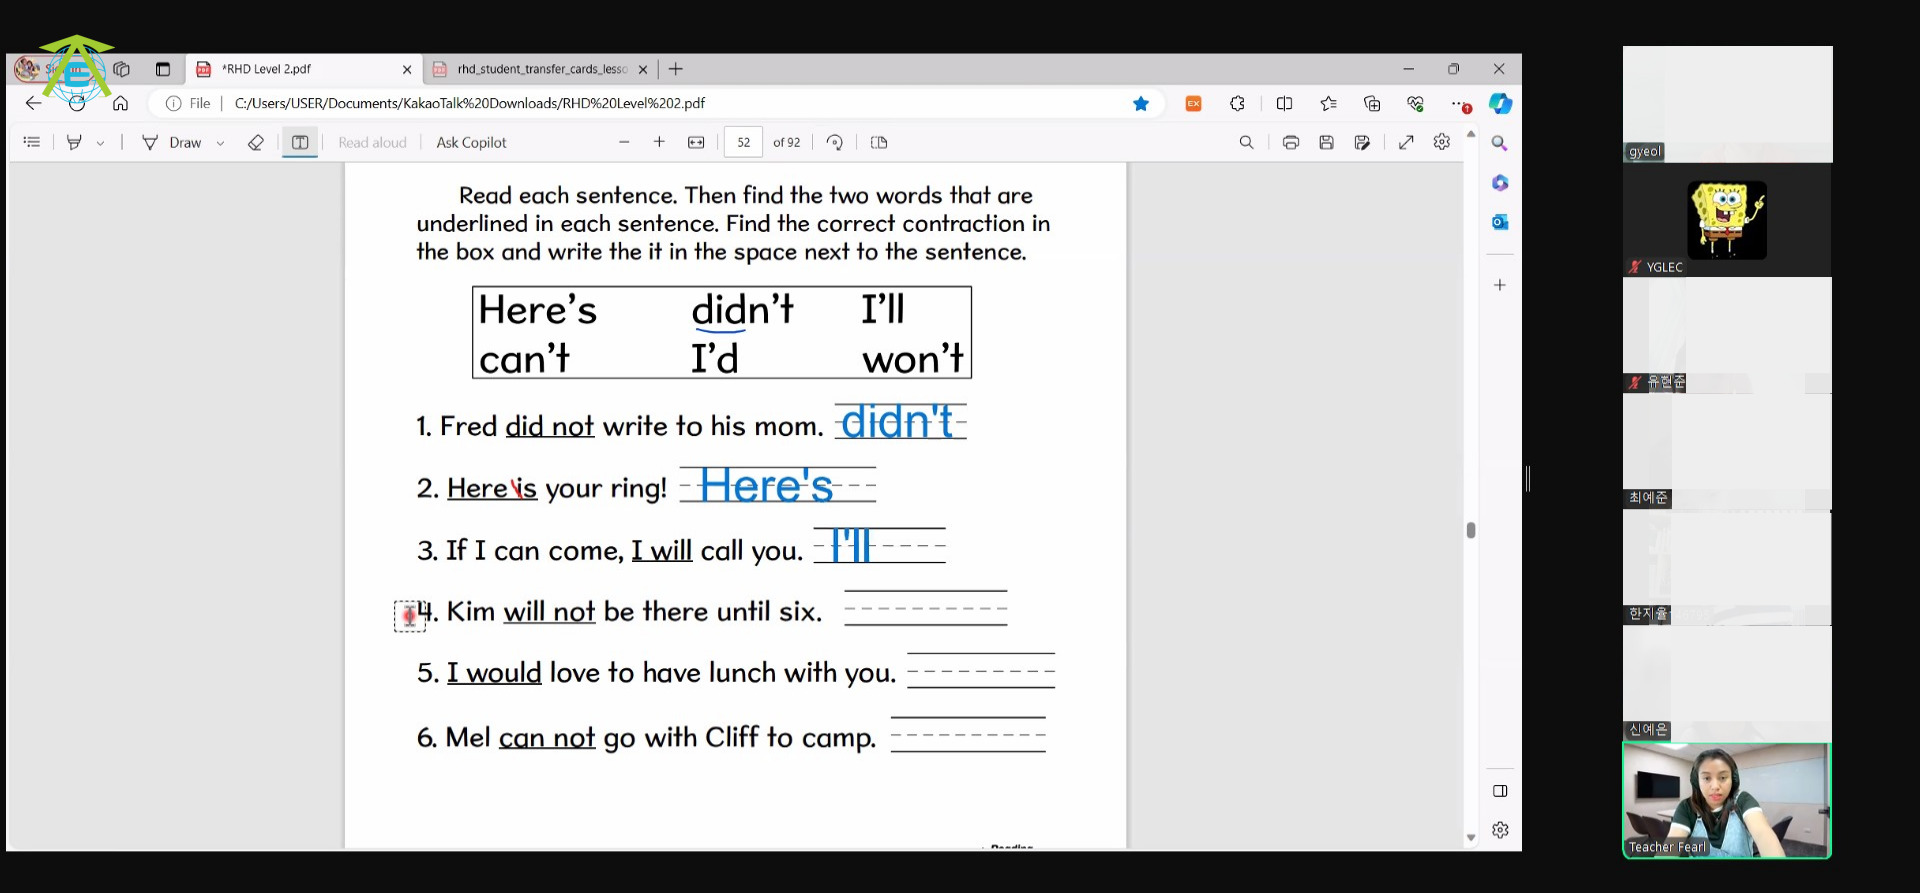The image size is (1920, 893).
Task: Click the word "won't" in the box
Action: click(913, 358)
